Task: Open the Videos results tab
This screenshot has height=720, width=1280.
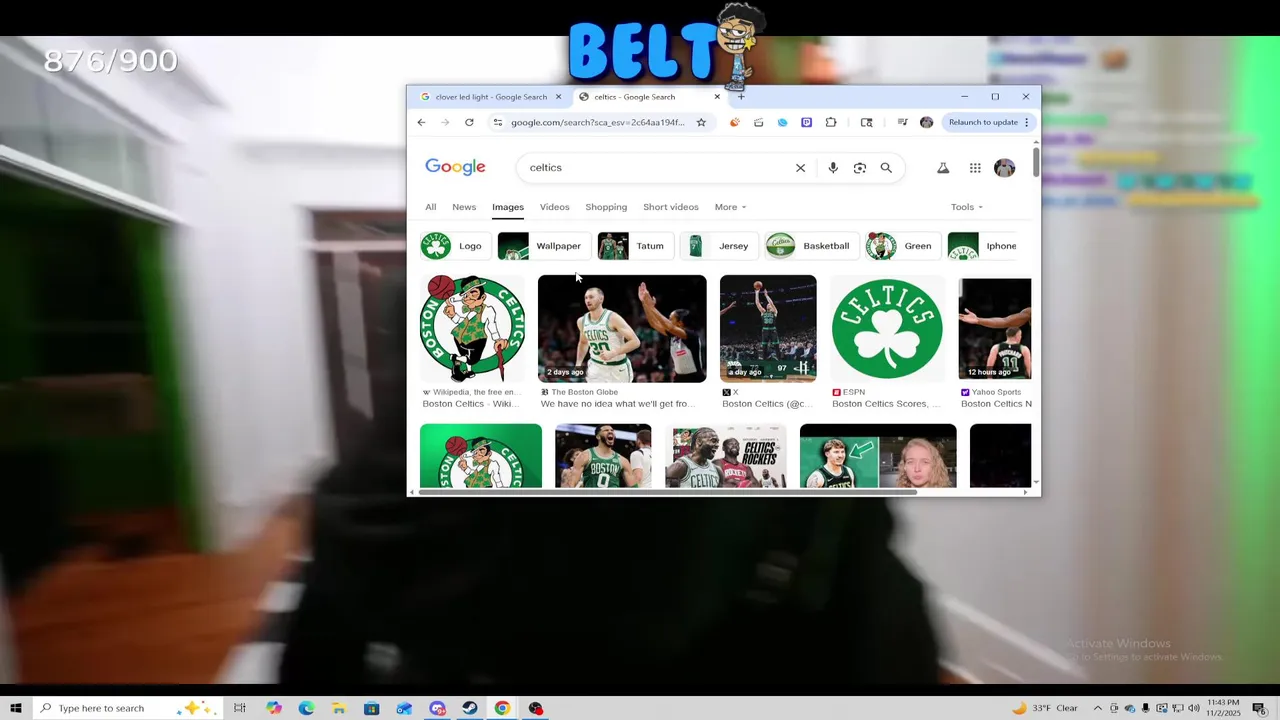Action: [x=554, y=207]
